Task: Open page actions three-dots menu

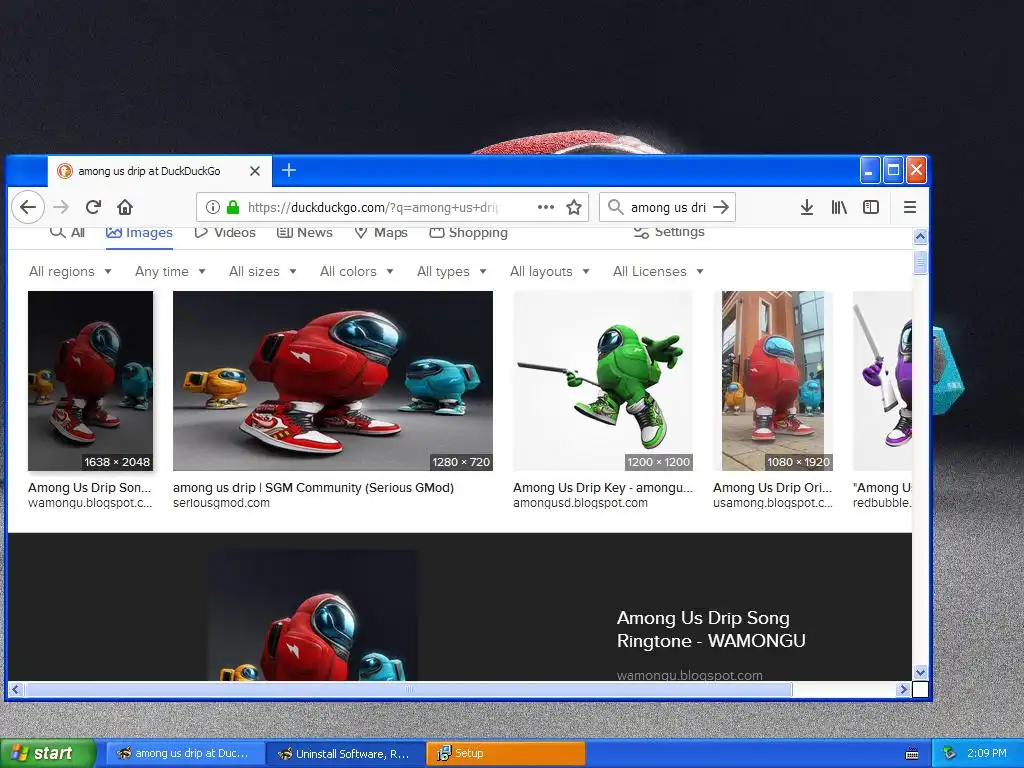Action: pos(545,207)
